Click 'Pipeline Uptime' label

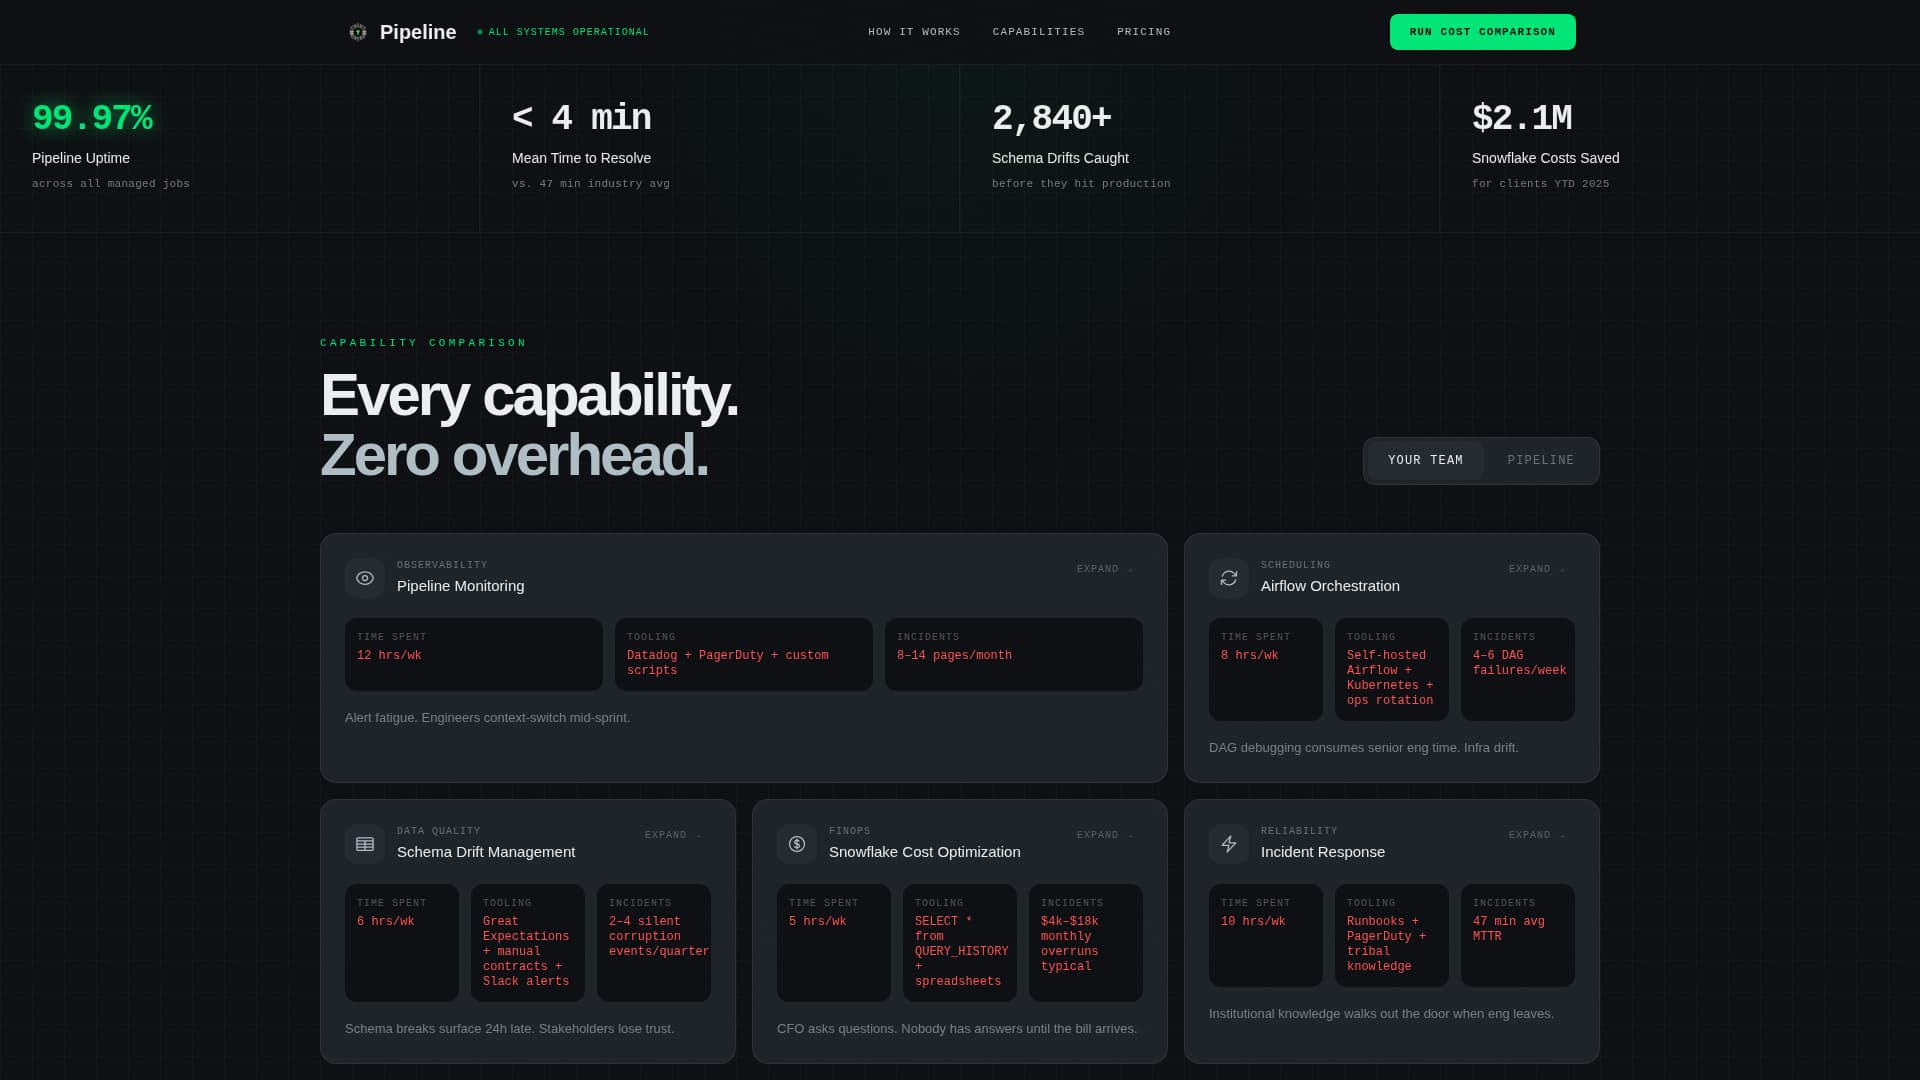[x=81, y=158]
